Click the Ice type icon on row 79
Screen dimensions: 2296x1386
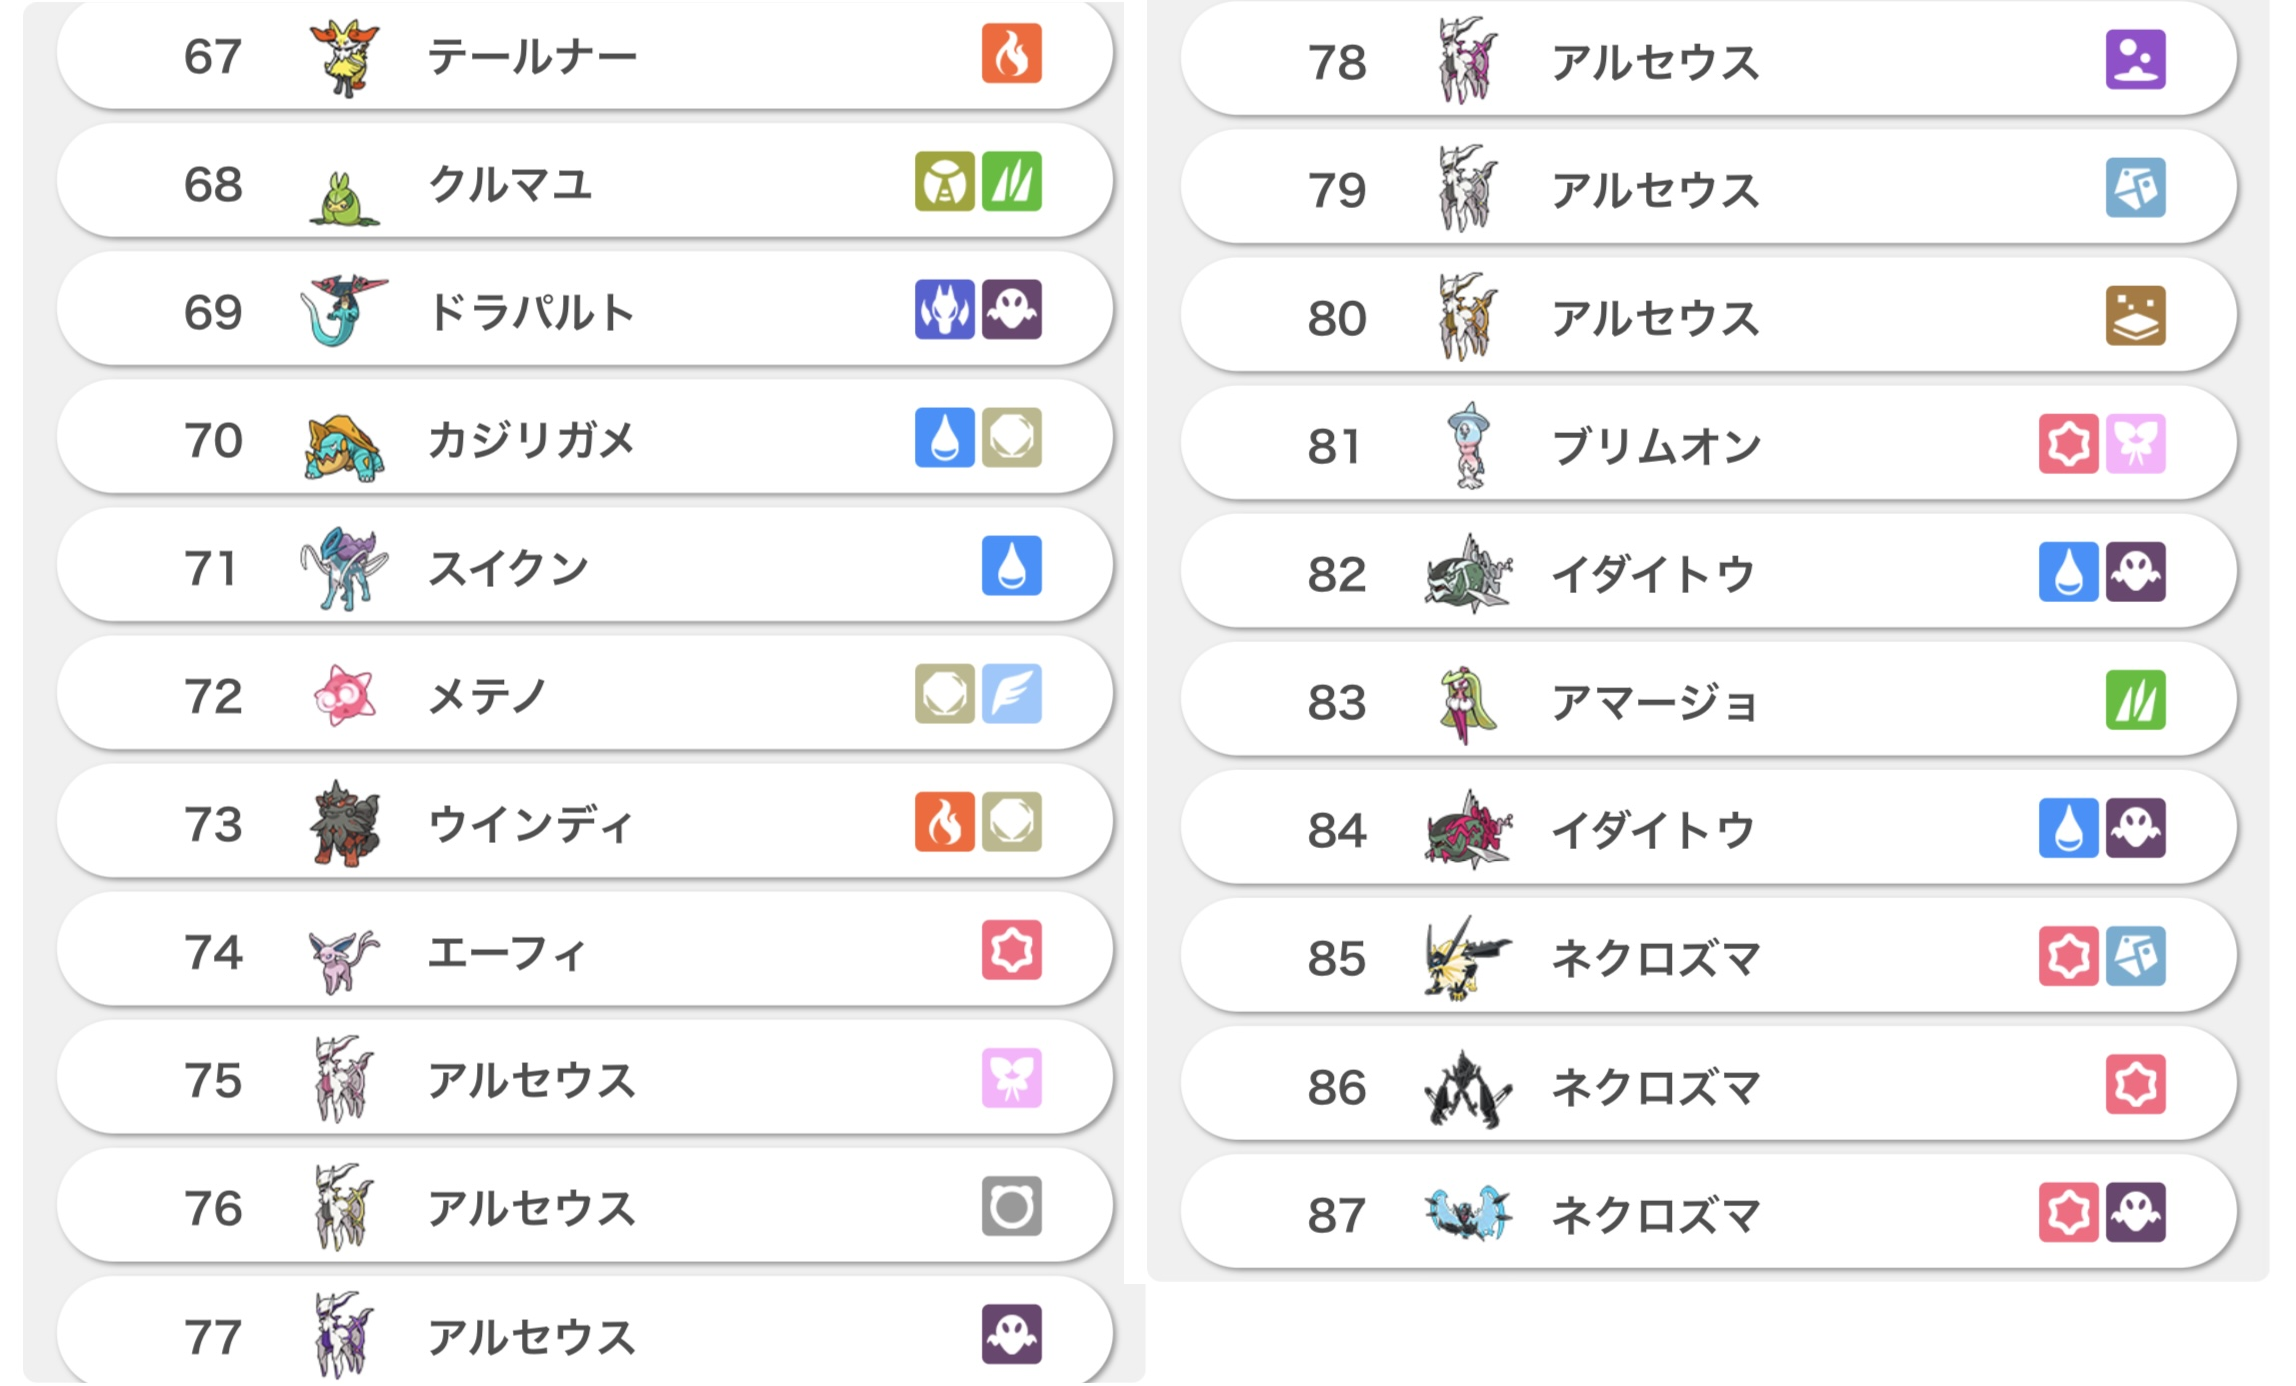tap(2135, 187)
